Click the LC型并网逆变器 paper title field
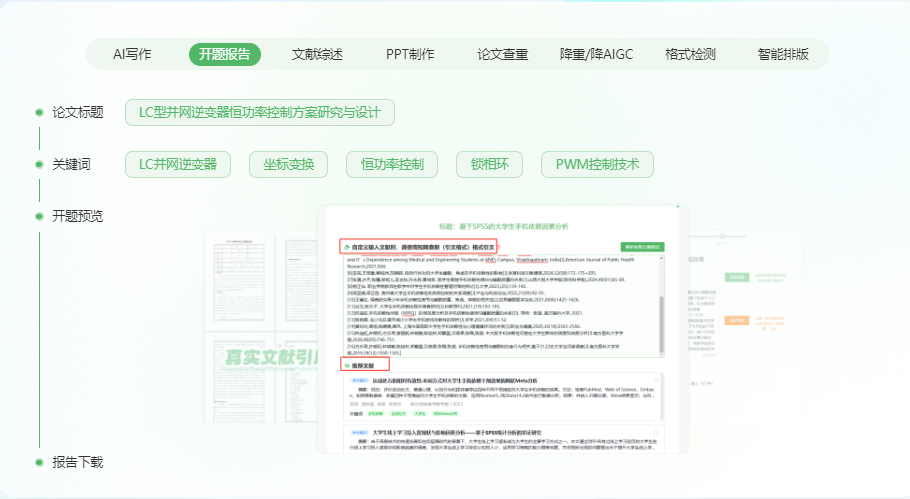Screen dimensions: 910x499 coord(260,112)
